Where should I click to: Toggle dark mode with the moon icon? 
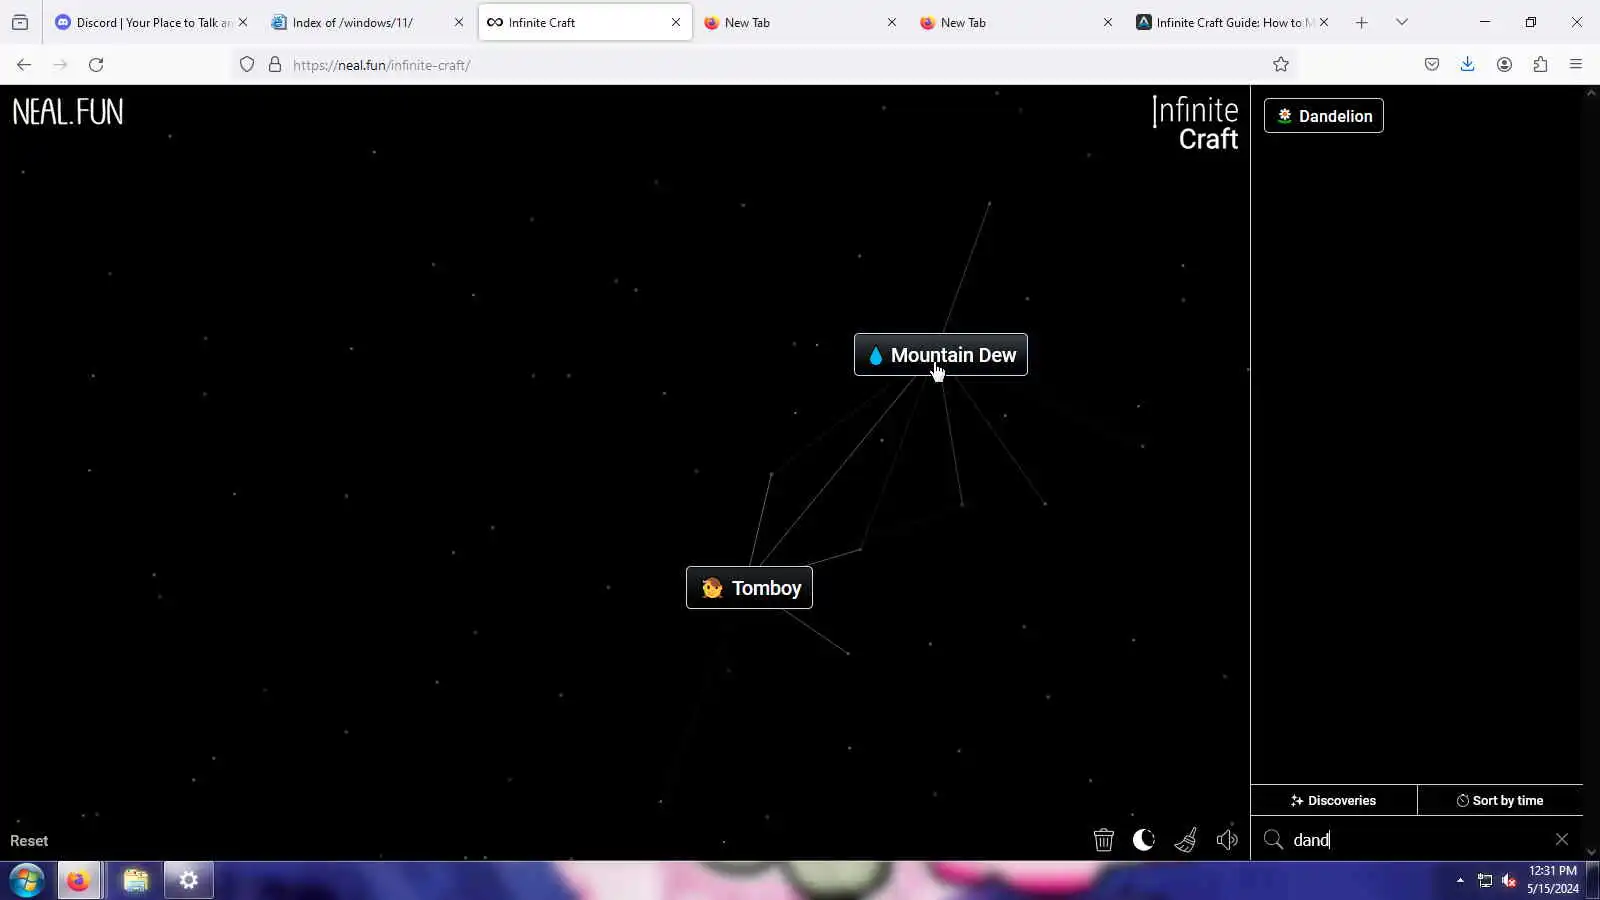pyautogui.click(x=1144, y=840)
